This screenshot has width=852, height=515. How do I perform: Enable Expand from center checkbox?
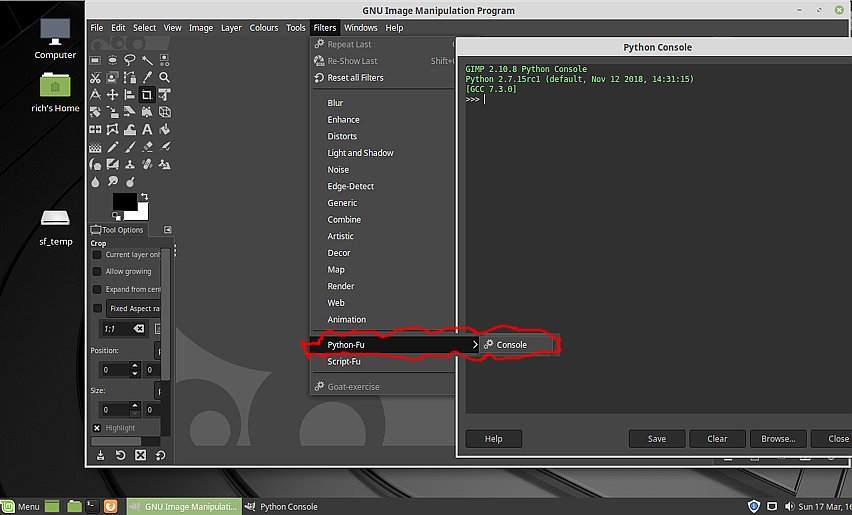coord(97,289)
